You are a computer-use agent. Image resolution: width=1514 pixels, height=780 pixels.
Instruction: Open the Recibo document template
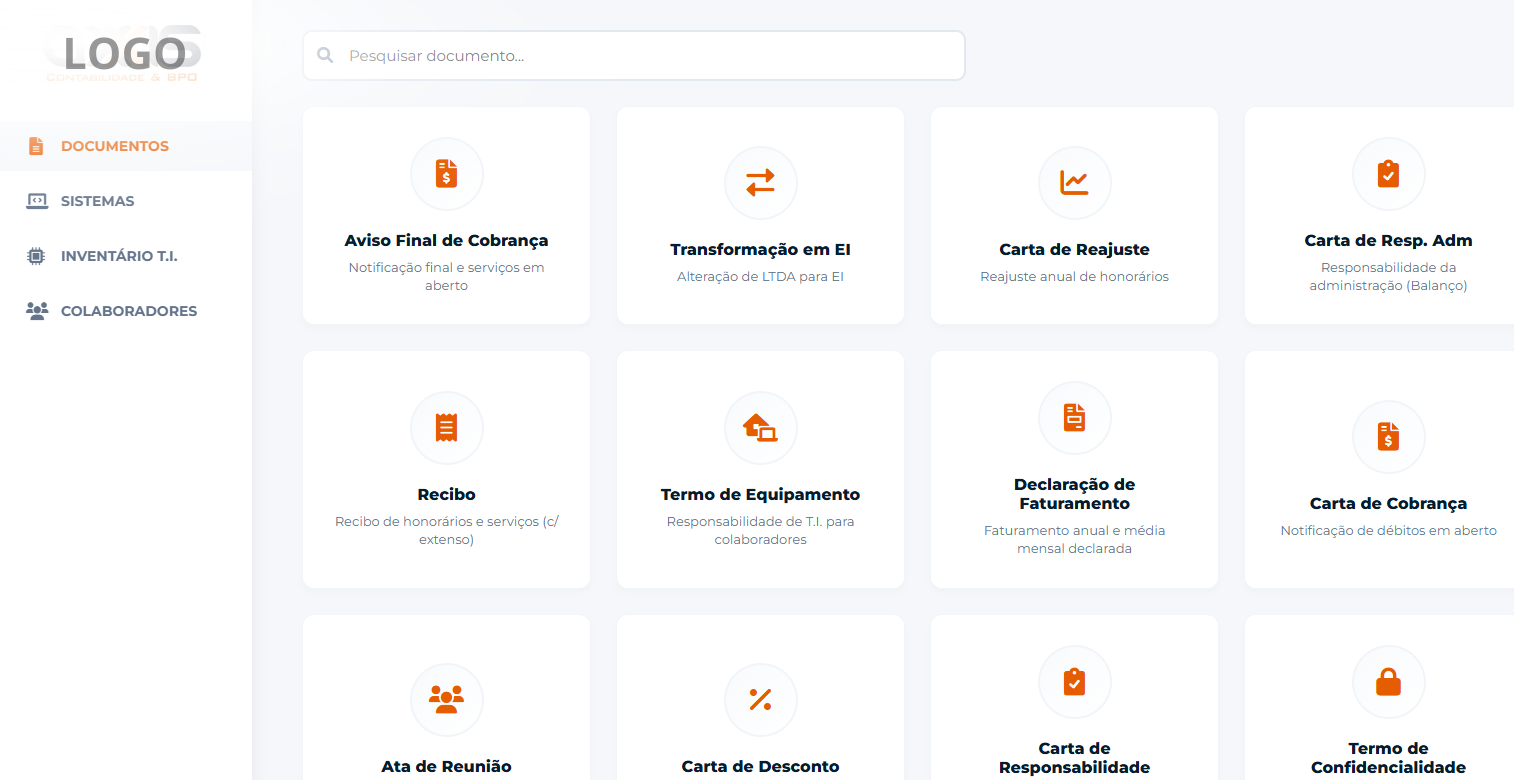(446, 470)
